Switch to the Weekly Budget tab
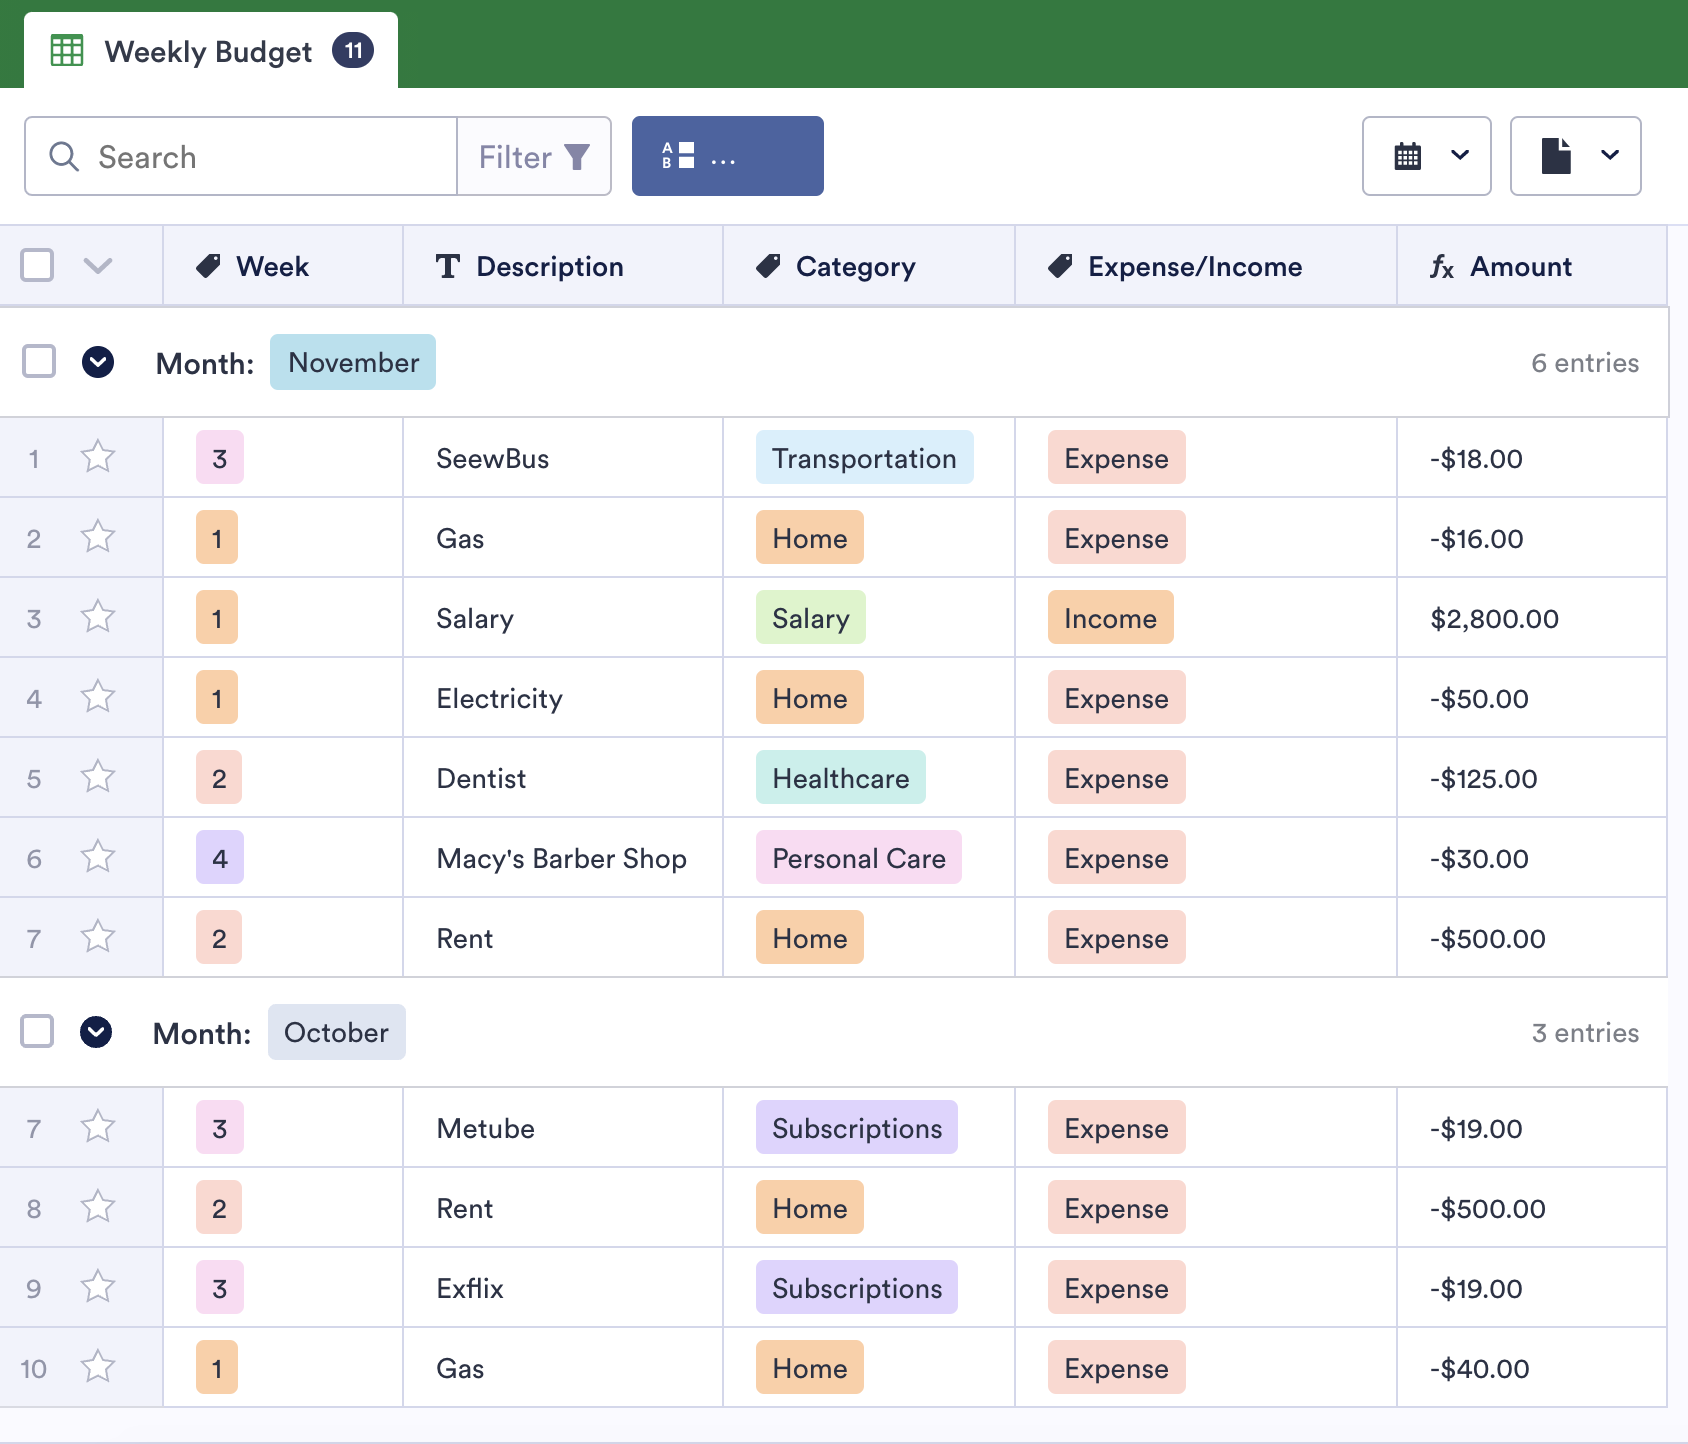Viewport: 1688px width, 1444px height. 210,51
